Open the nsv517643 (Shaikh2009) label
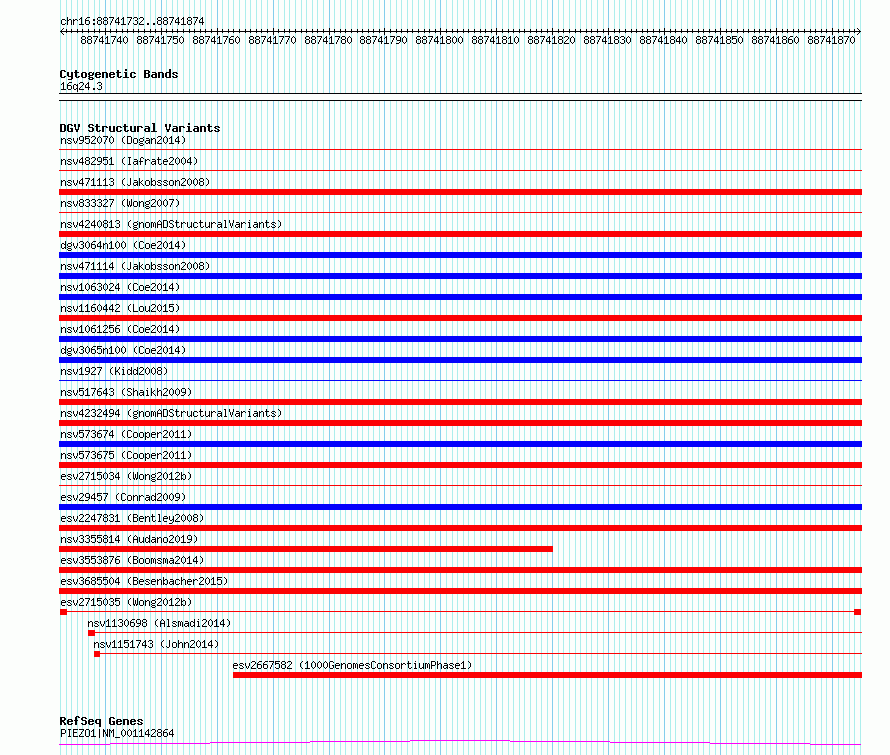This screenshot has height=755, width=890. [x=126, y=392]
